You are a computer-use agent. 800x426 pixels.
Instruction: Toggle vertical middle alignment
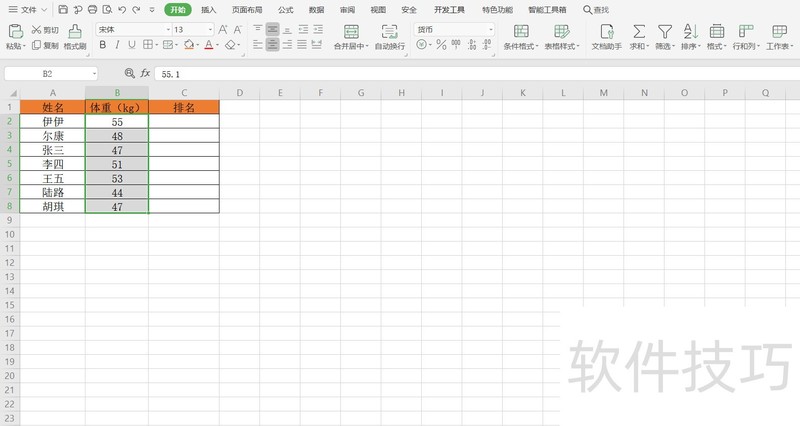coord(272,29)
